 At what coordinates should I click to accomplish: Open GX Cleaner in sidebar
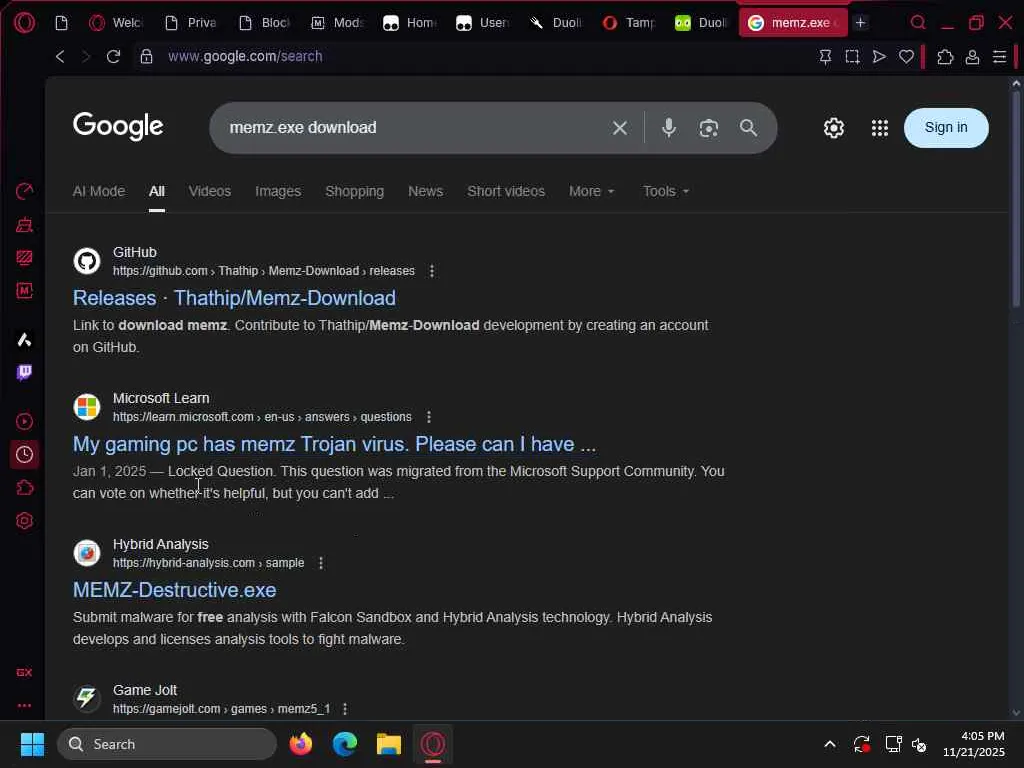tap(24, 225)
